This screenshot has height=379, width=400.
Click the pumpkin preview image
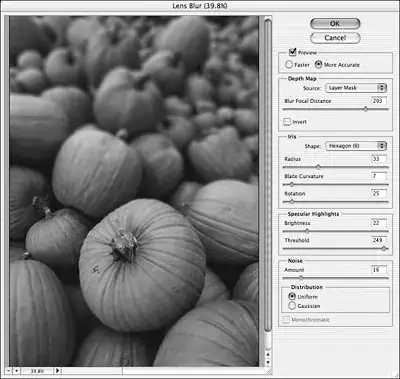(134, 191)
